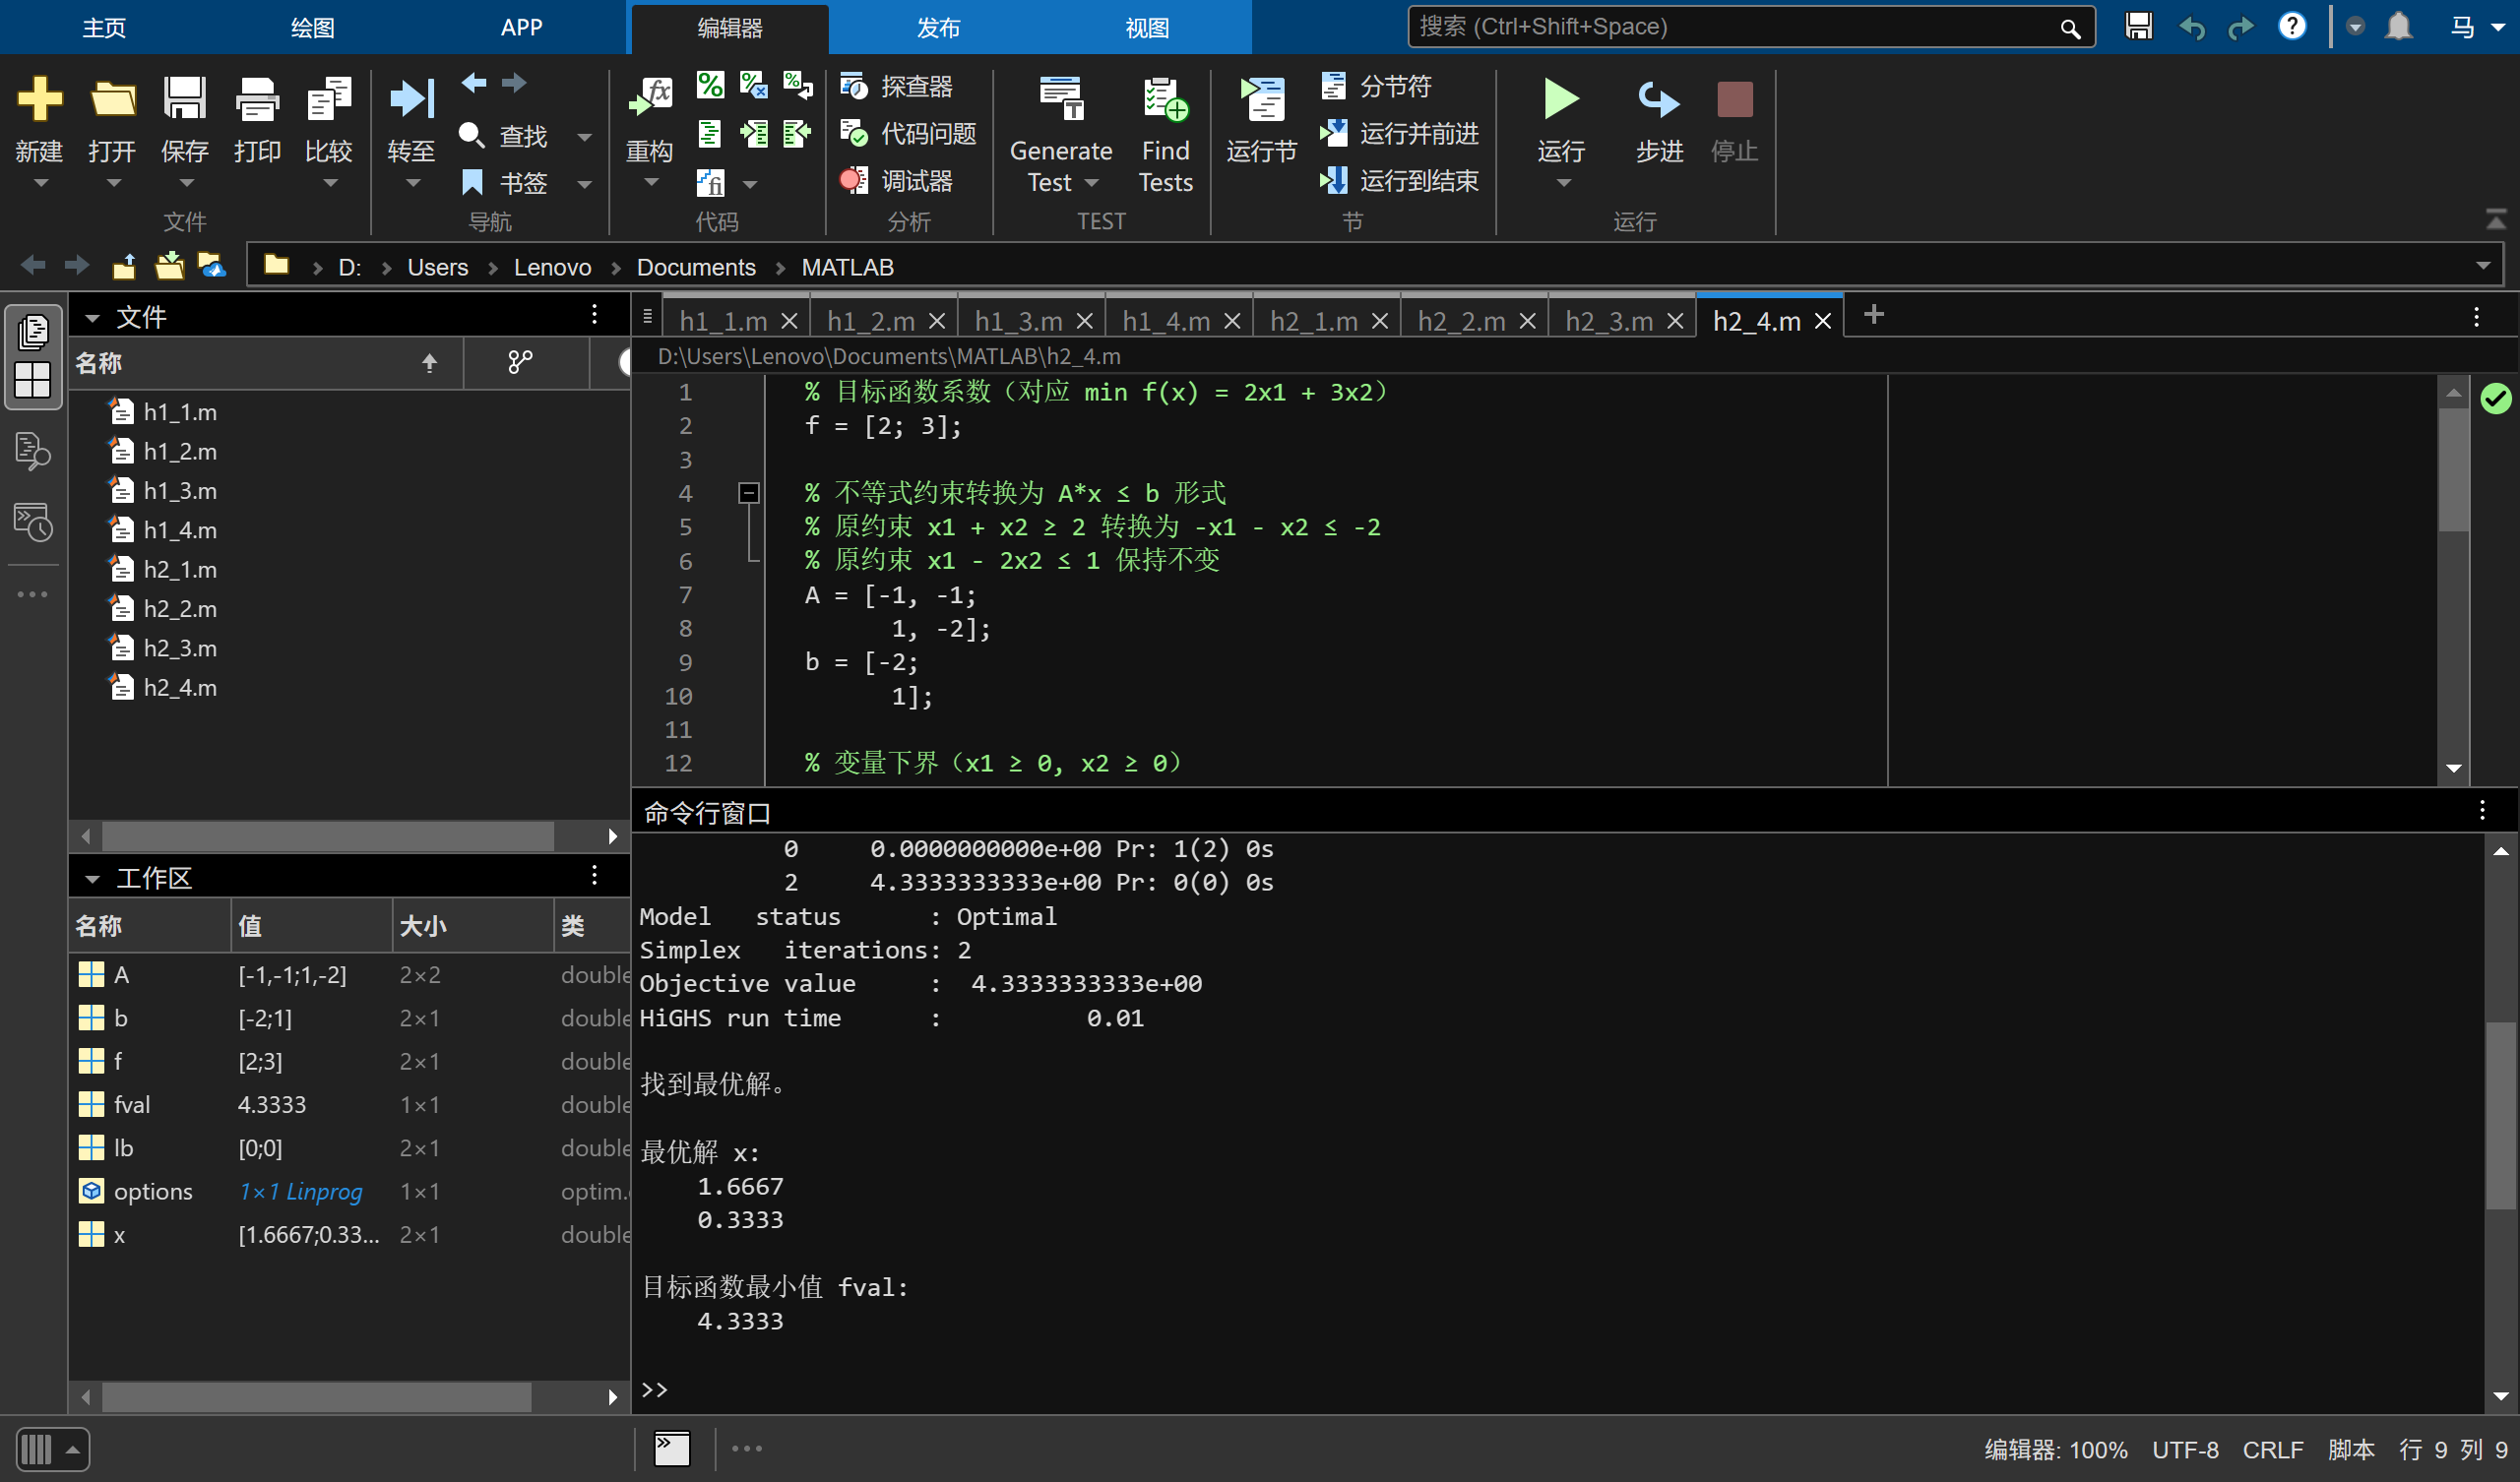Click the Run Section icon

1261,102
